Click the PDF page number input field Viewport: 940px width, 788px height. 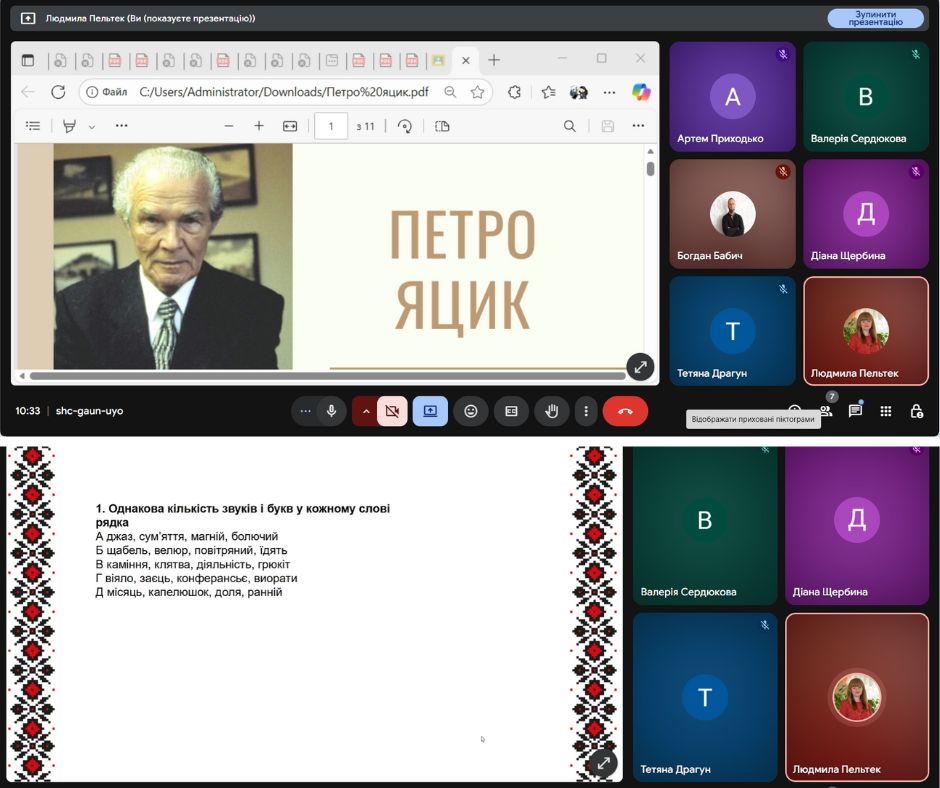[x=331, y=126]
